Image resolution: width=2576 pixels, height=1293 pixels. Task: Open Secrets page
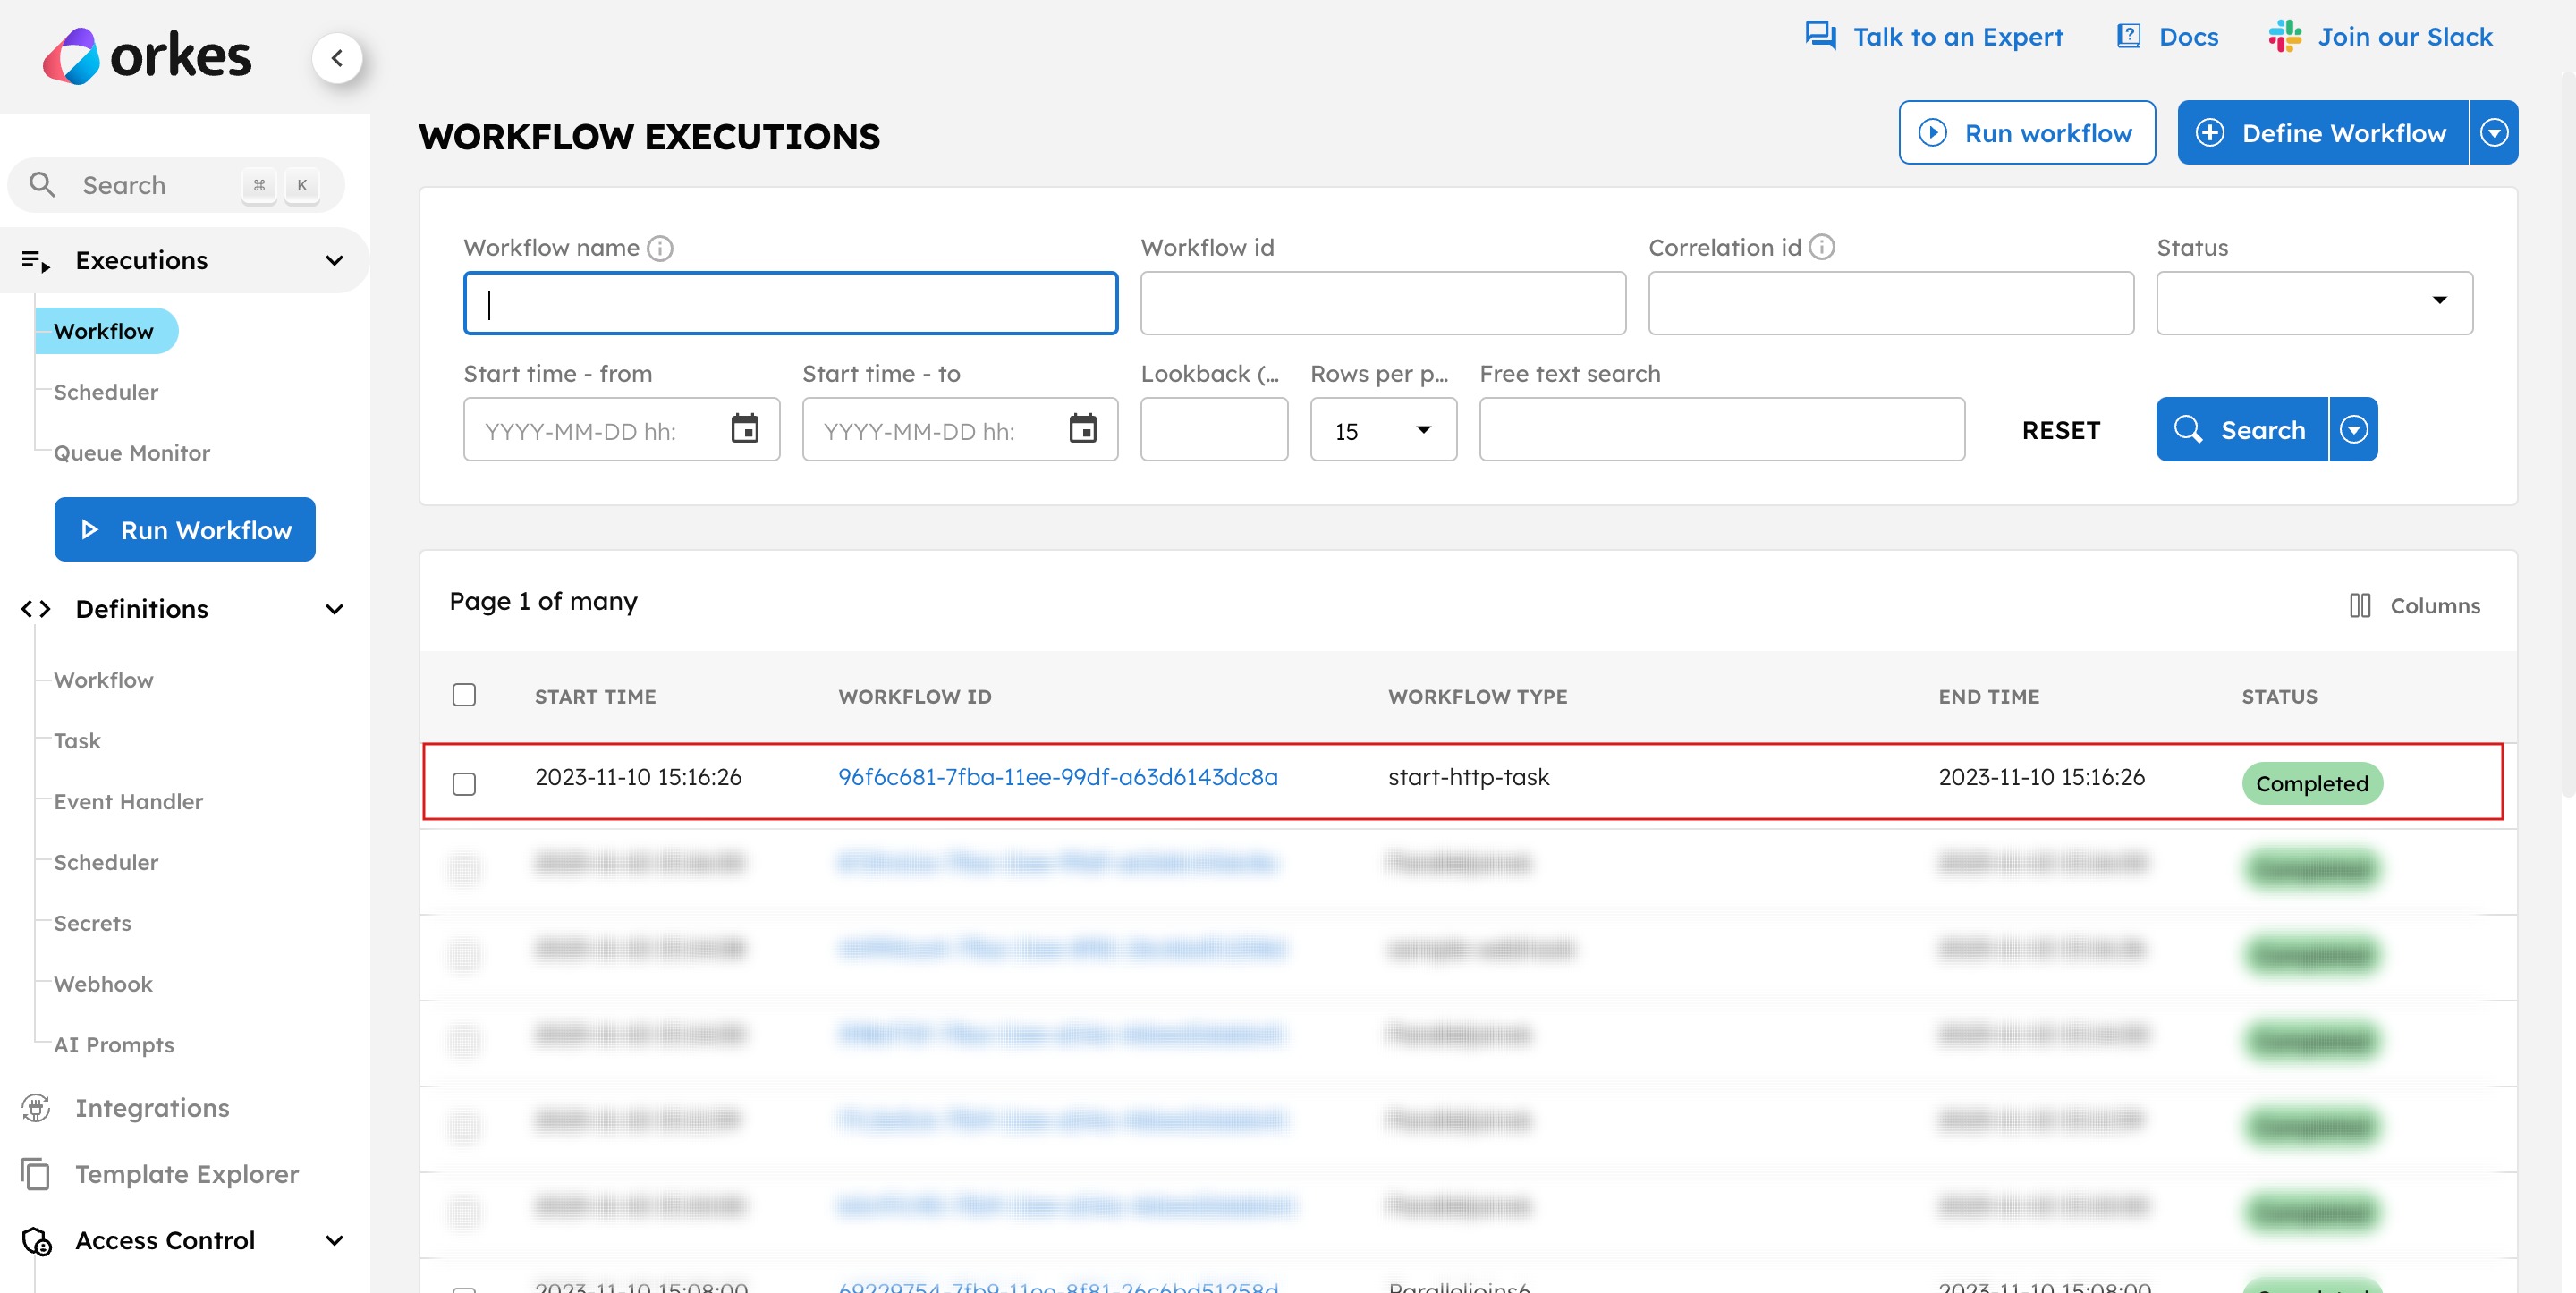tap(92, 923)
